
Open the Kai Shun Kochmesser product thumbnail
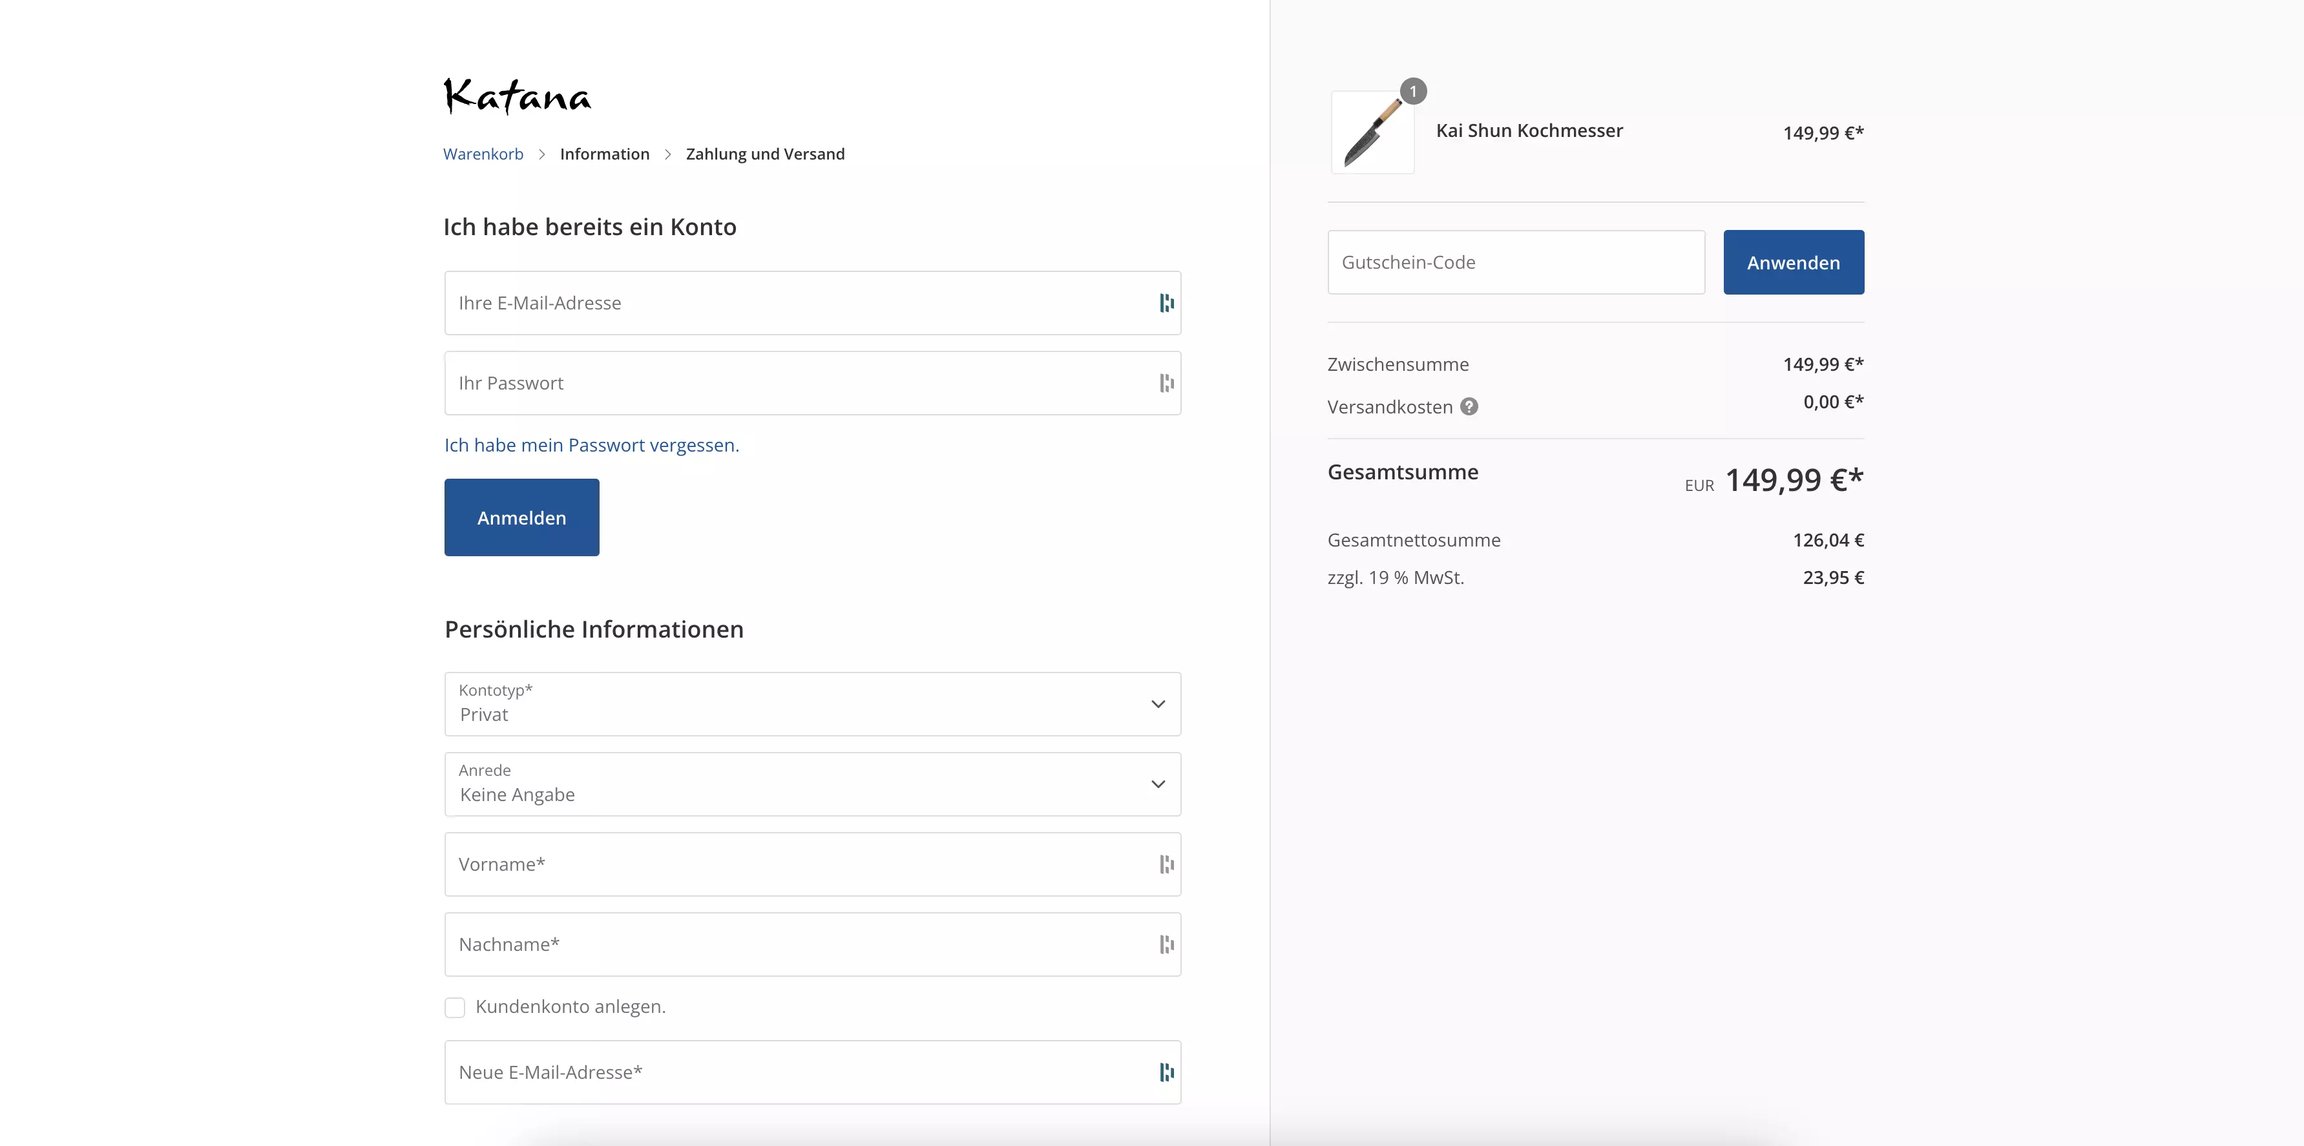1372,132
